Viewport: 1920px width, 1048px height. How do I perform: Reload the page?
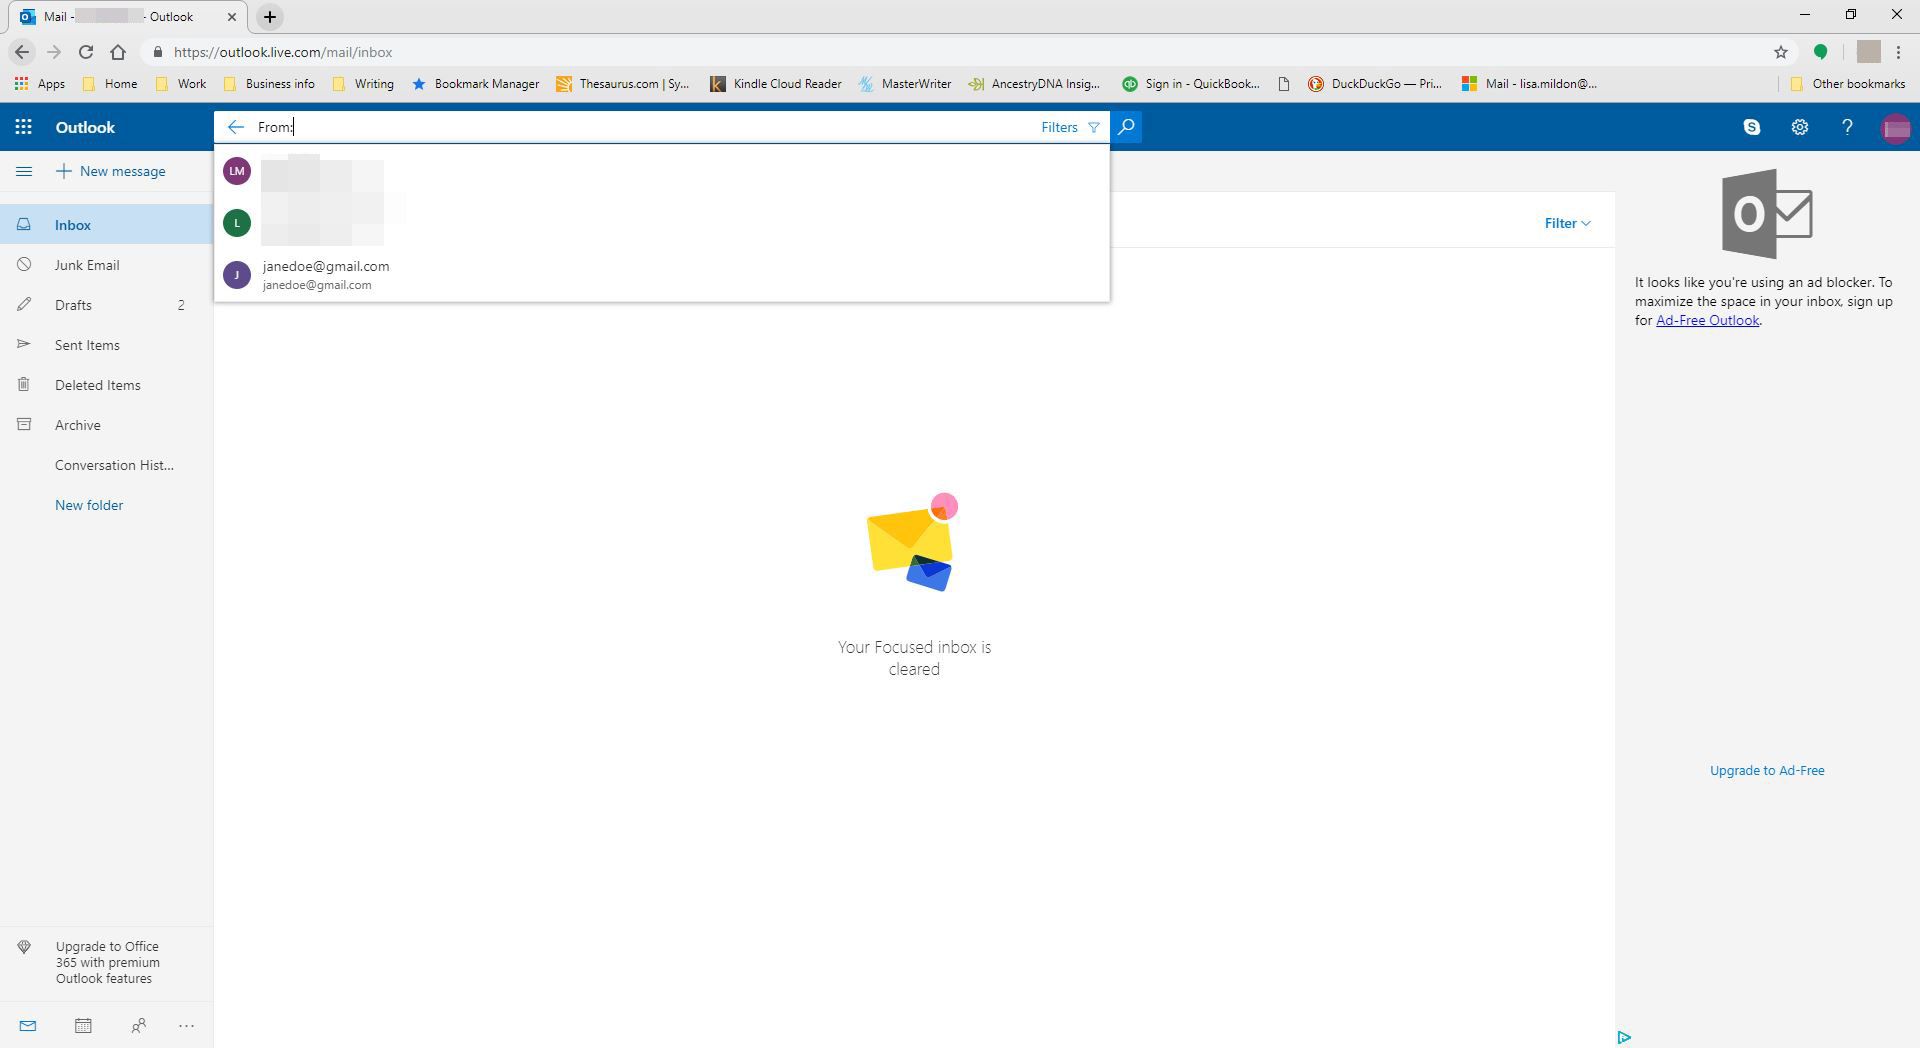(86, 52)
